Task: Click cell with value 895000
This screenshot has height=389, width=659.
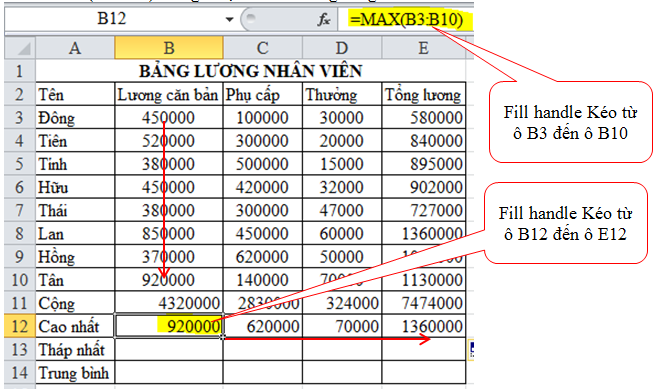Action: (424, 164)
